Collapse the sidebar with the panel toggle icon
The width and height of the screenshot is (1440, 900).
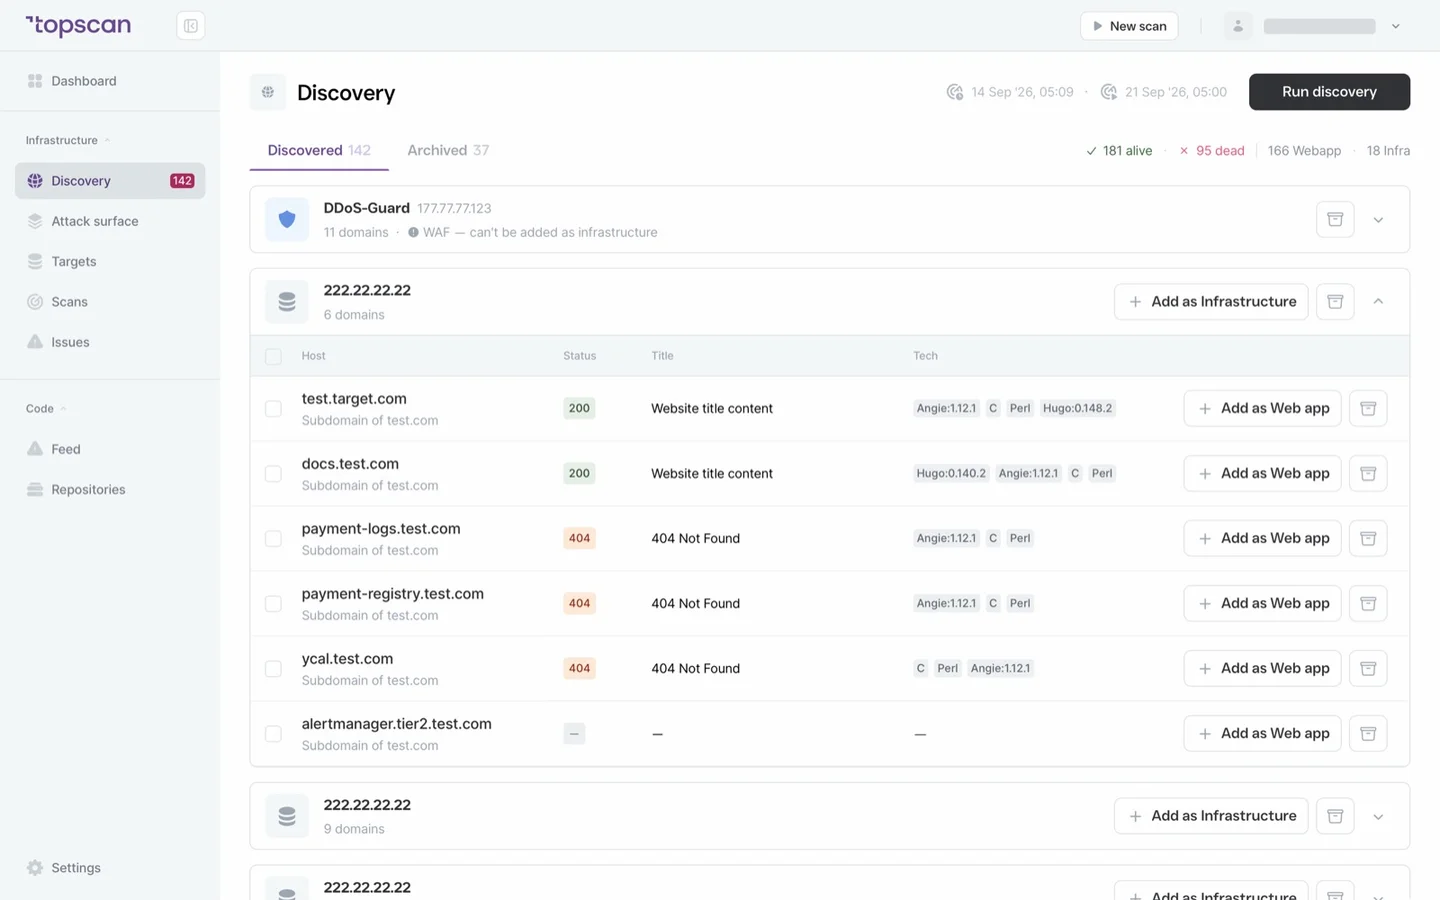[x=191, y=26]
